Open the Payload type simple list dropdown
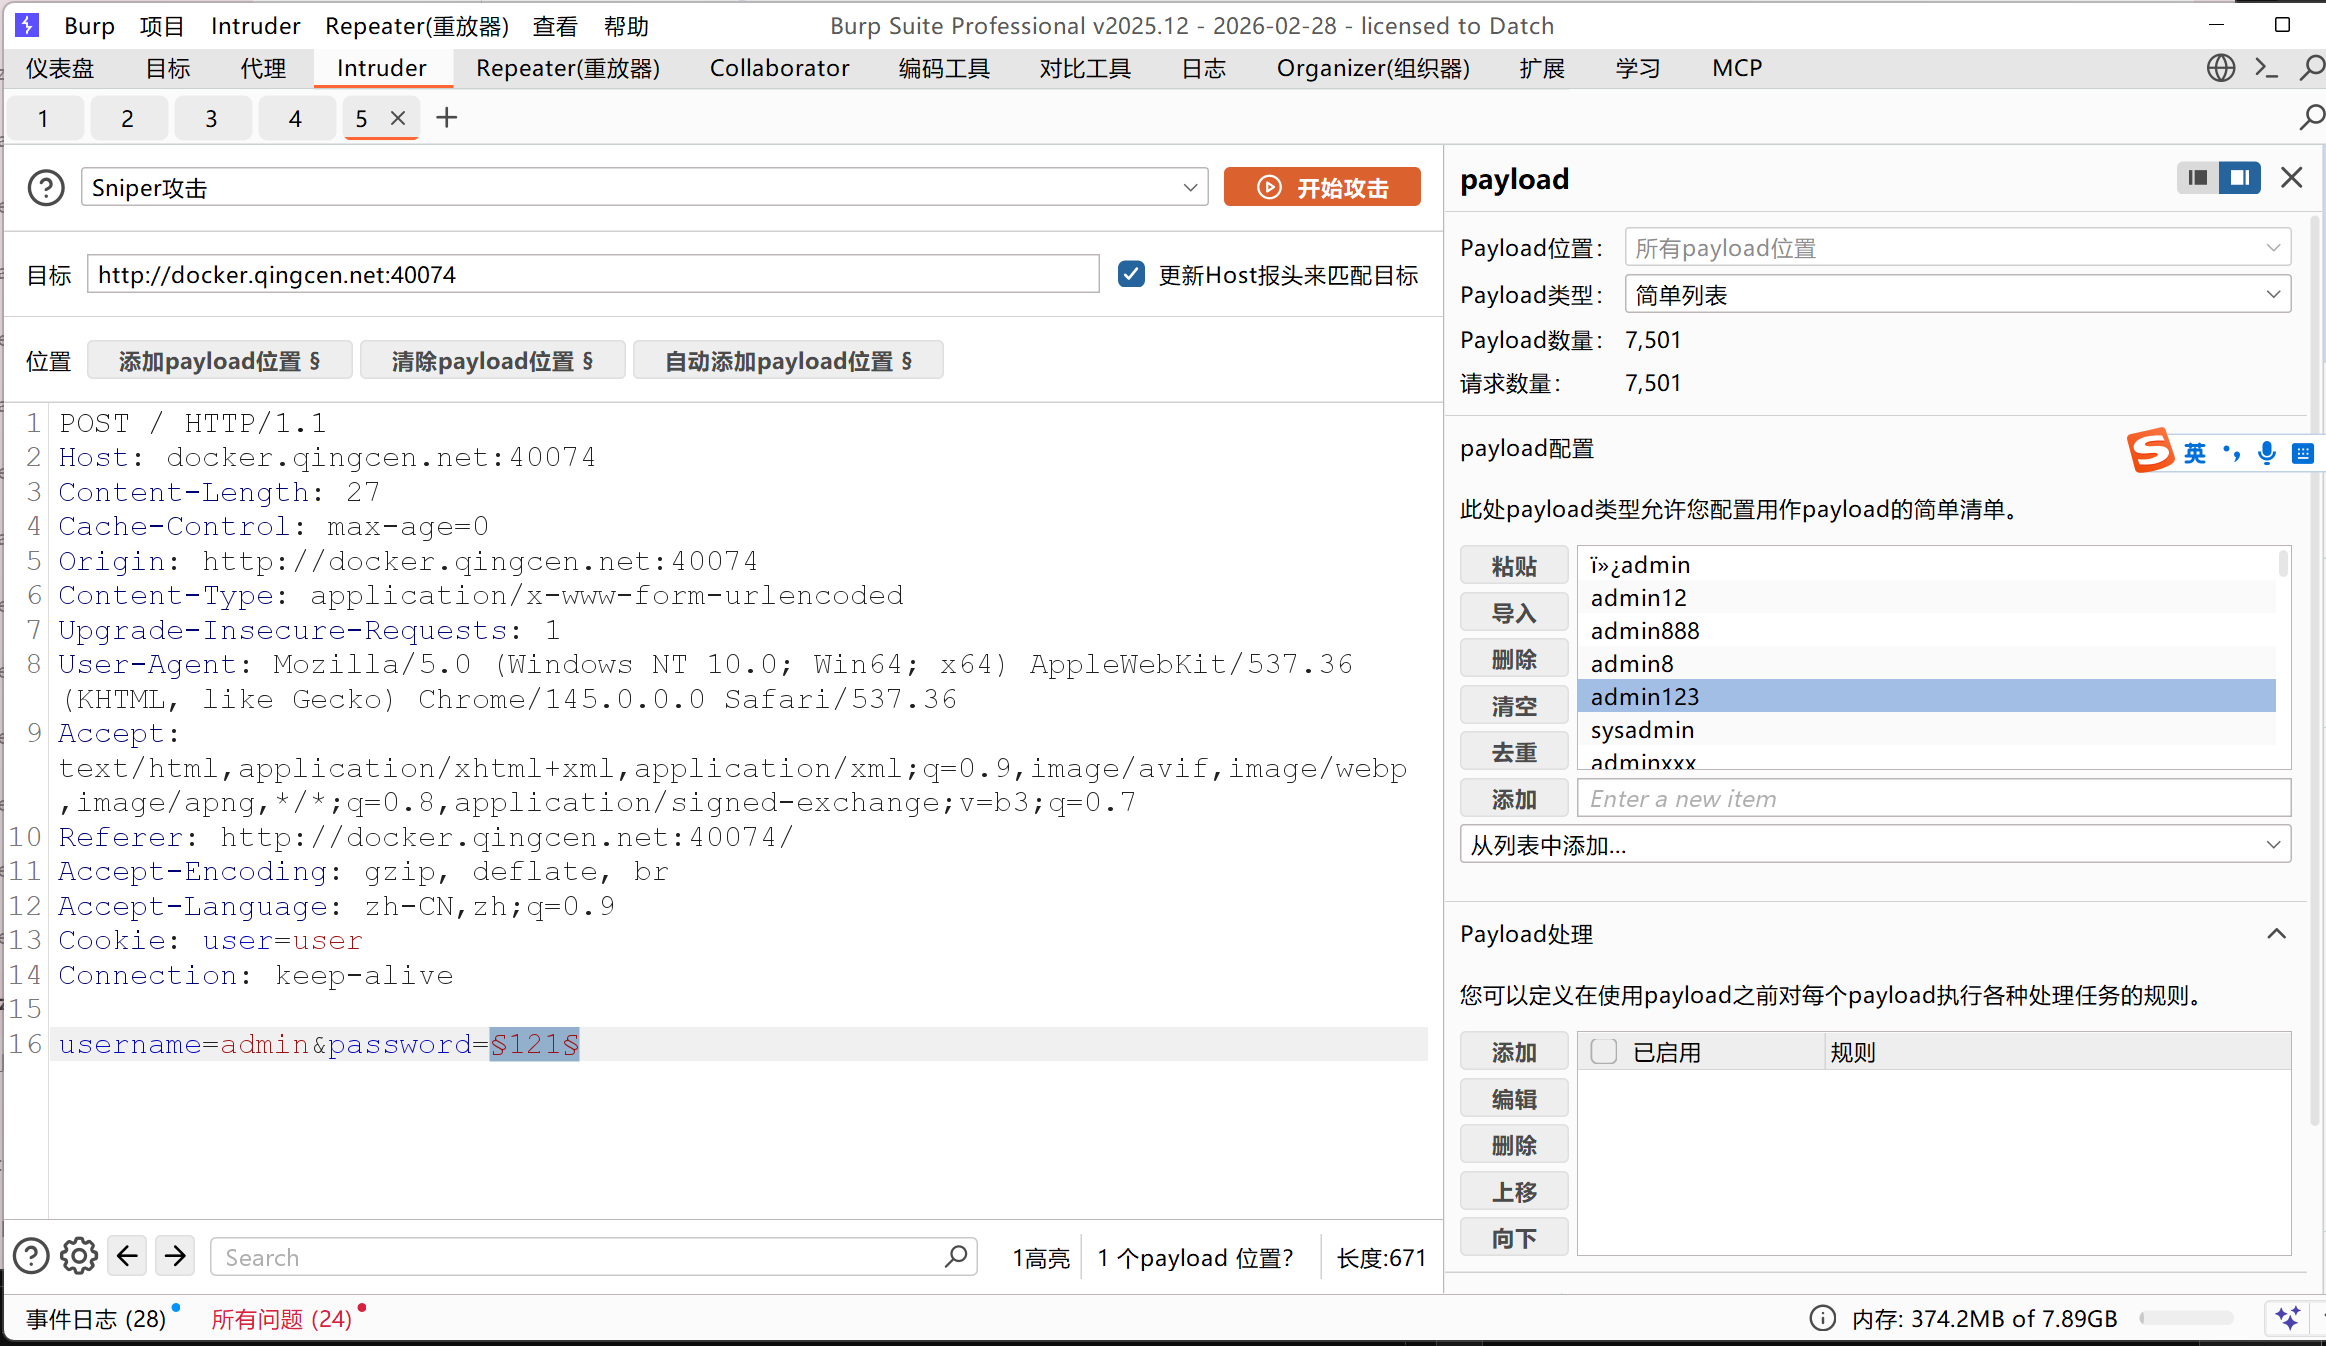This screenshot has width=2326, height=1346. [1957, 295]
